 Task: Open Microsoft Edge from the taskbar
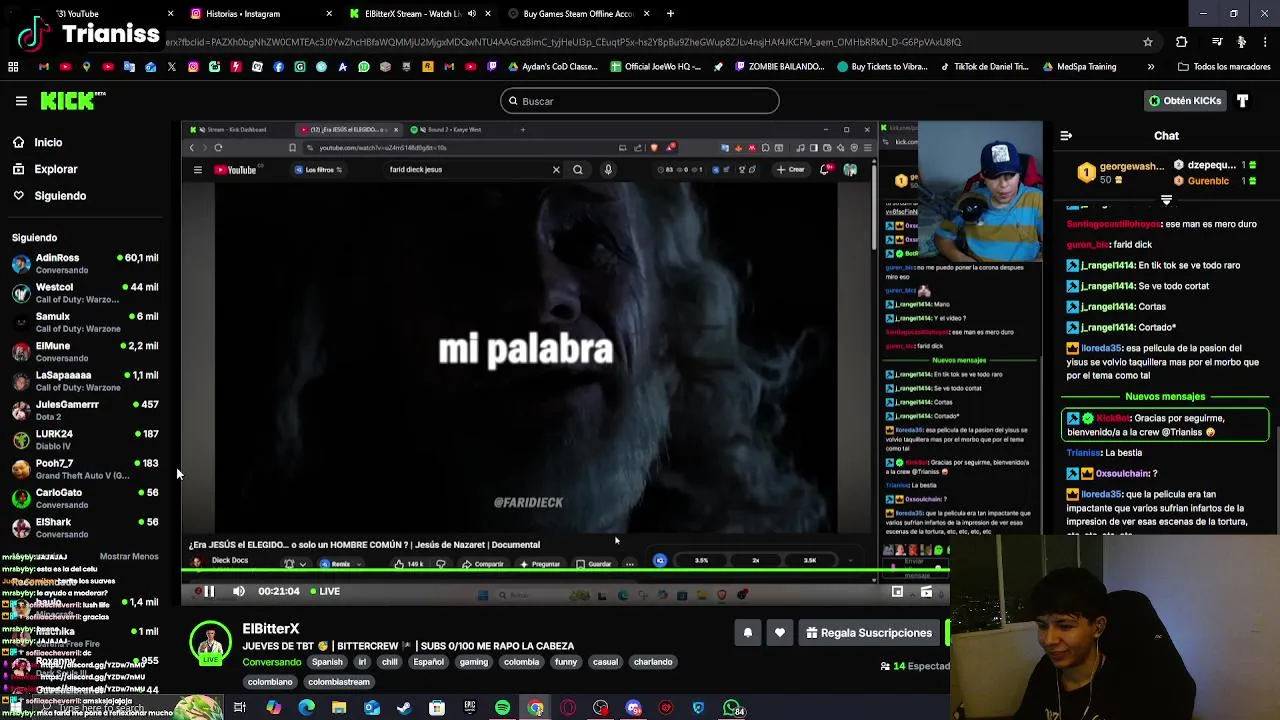click(x=306, y=708)
